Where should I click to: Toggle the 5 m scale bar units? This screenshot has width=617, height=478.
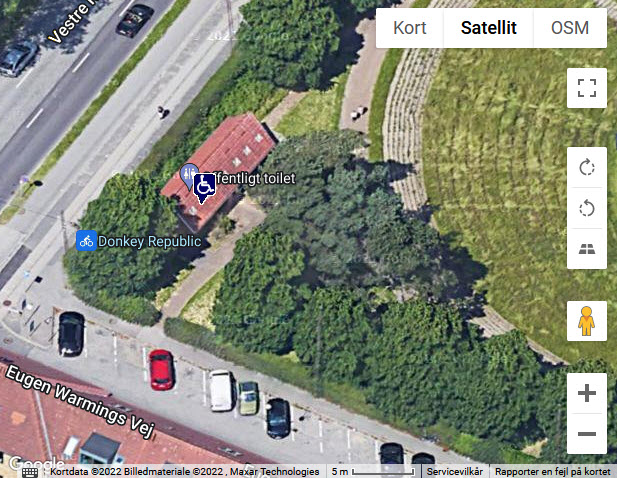click(373, 471)
